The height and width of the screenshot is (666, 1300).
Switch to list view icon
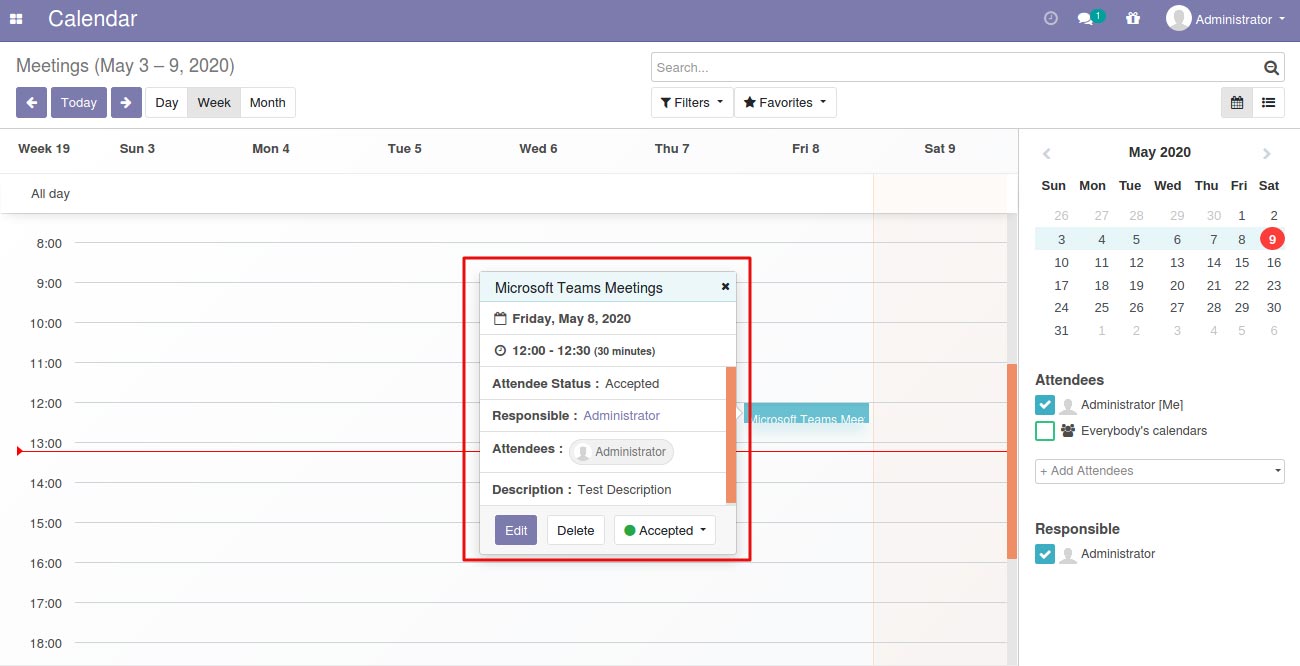1269,102
